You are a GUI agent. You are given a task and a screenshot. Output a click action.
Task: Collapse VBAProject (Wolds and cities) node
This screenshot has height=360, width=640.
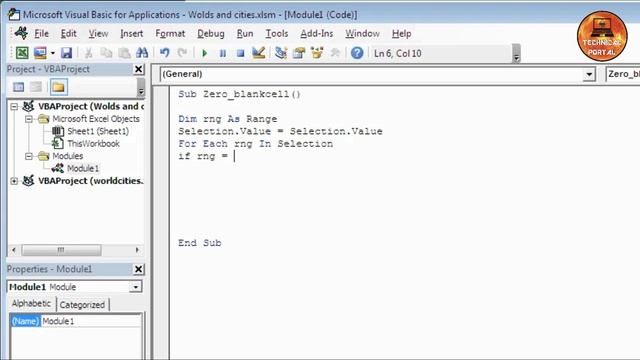[14, 107]
